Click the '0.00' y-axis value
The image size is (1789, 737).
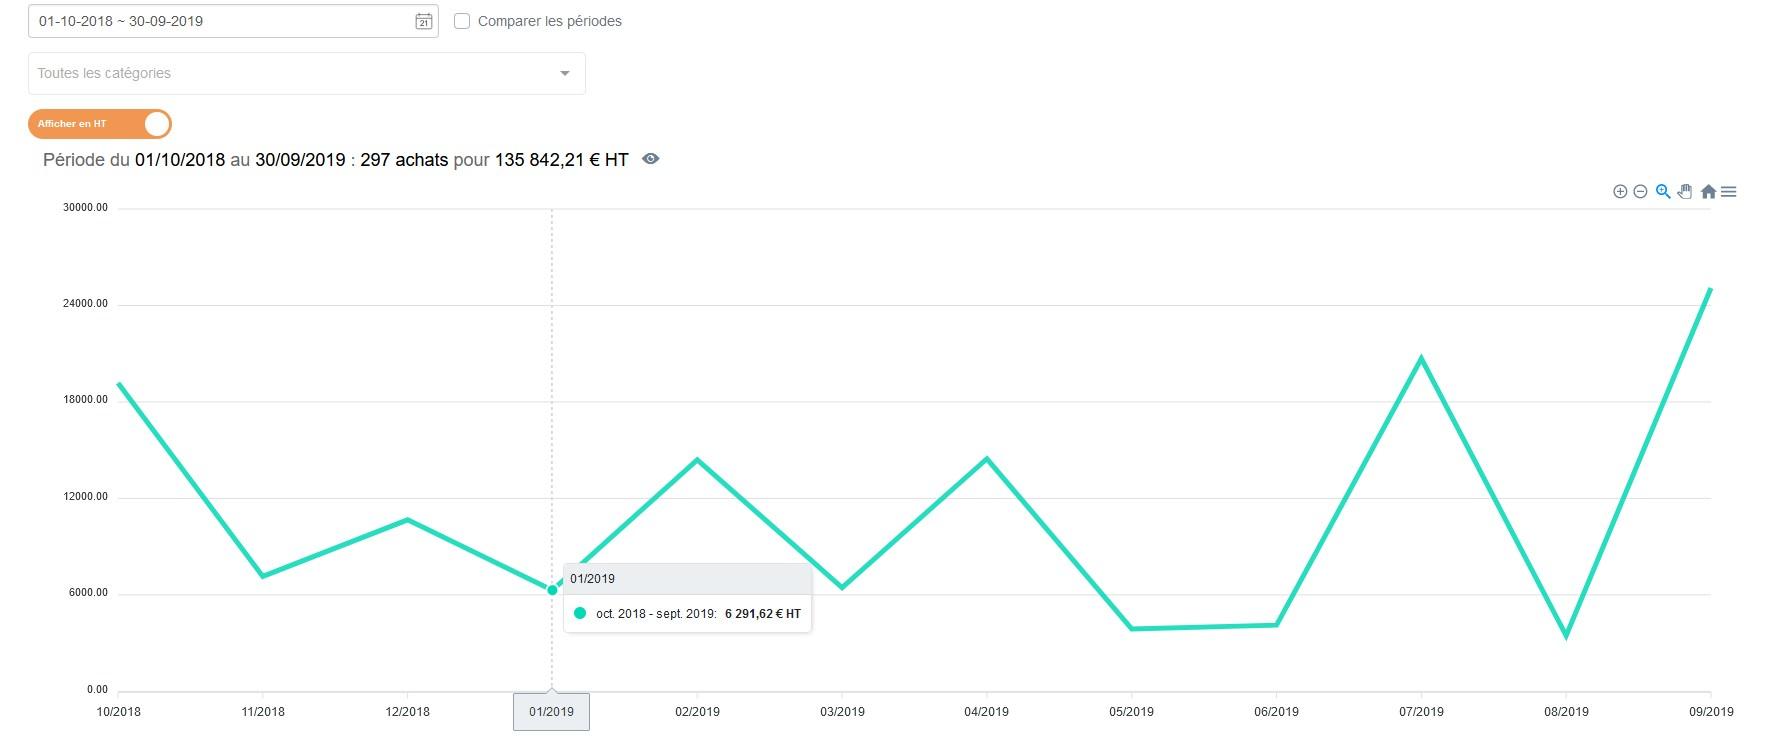point(97,690)
